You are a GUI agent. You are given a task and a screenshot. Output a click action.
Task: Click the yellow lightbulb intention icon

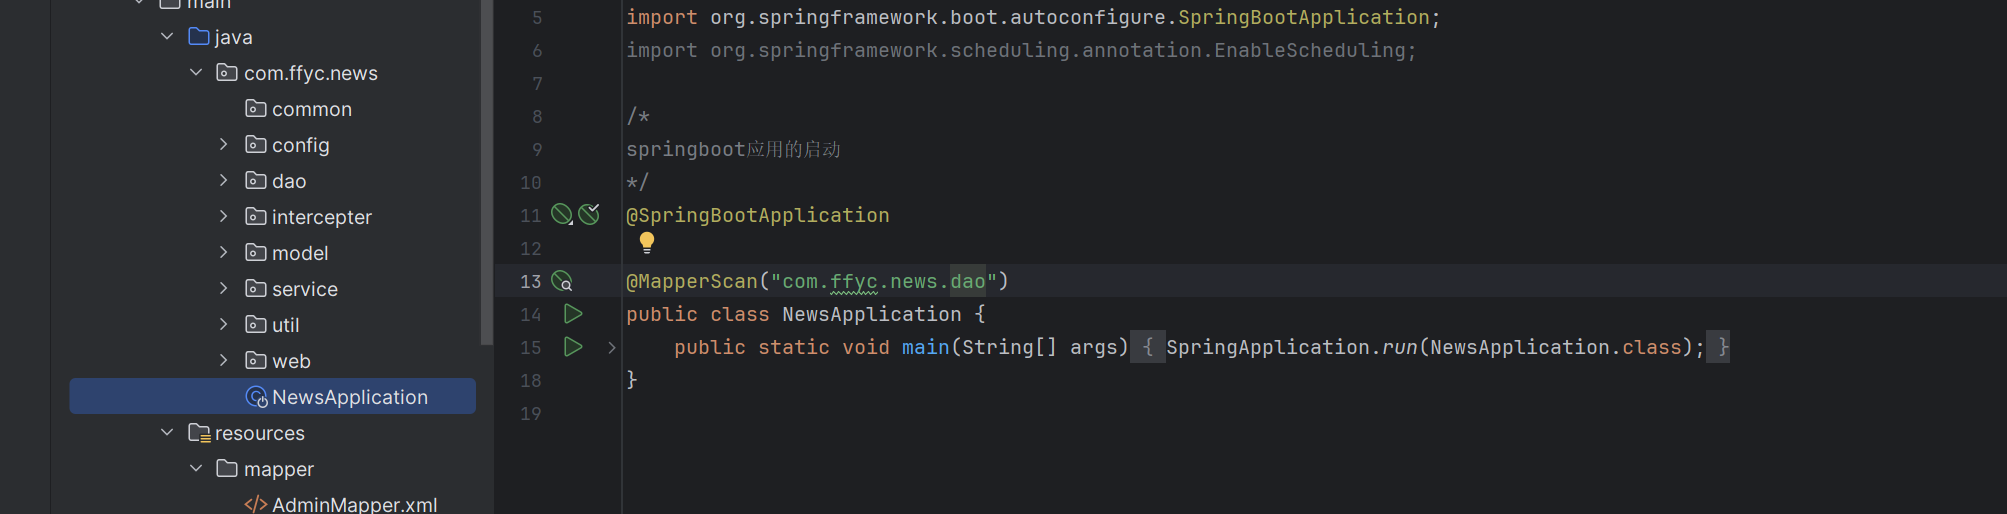tap(647, 242)
